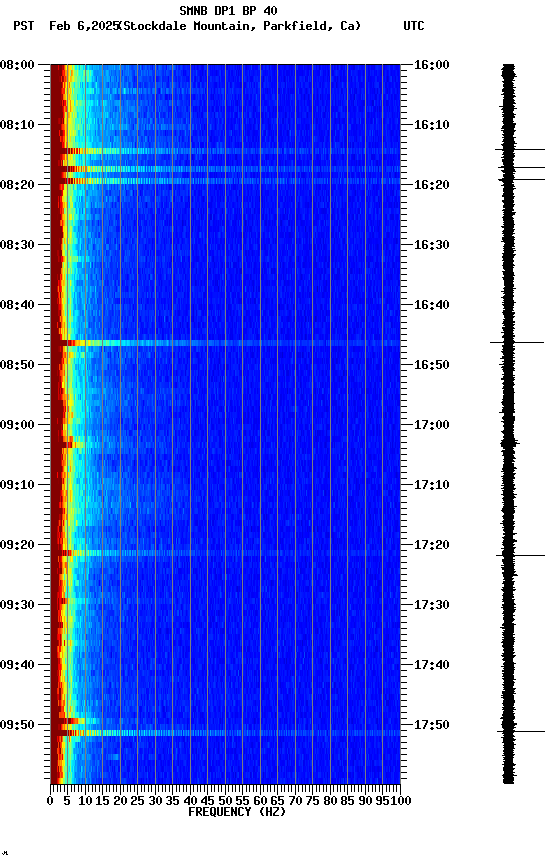Click the '09:00' PST time label
Image resolution: width=552 pixels, height=864 pixels.
coord(17,425)
